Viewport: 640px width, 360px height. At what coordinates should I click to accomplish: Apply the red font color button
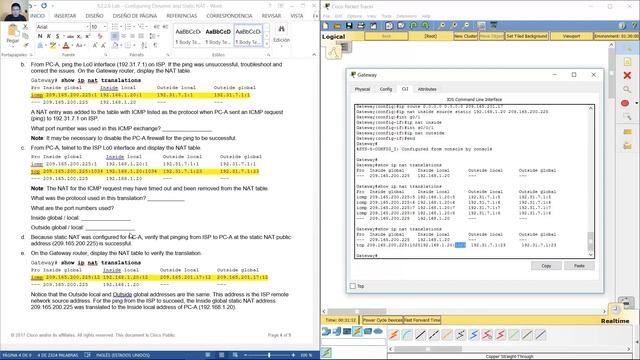tap(66, 45)
